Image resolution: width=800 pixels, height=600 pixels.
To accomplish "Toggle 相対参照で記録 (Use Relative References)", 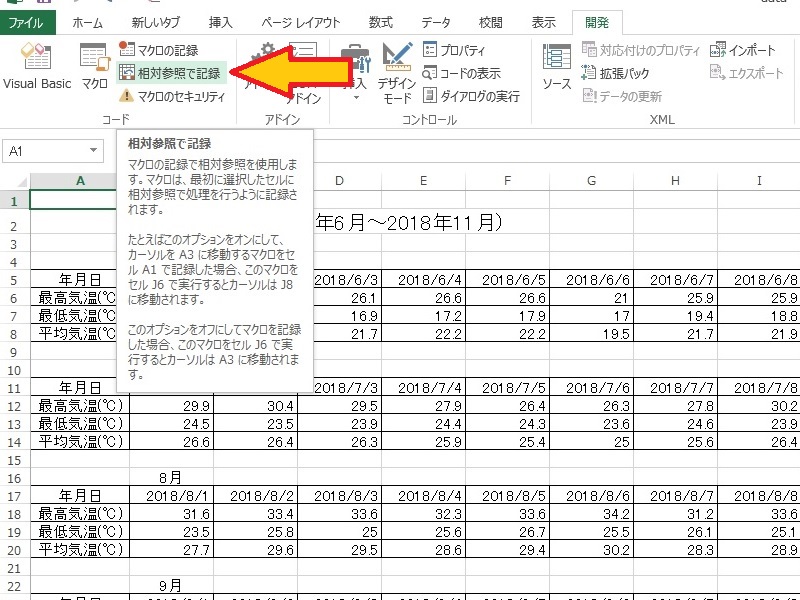I will (x=169, y=73).
